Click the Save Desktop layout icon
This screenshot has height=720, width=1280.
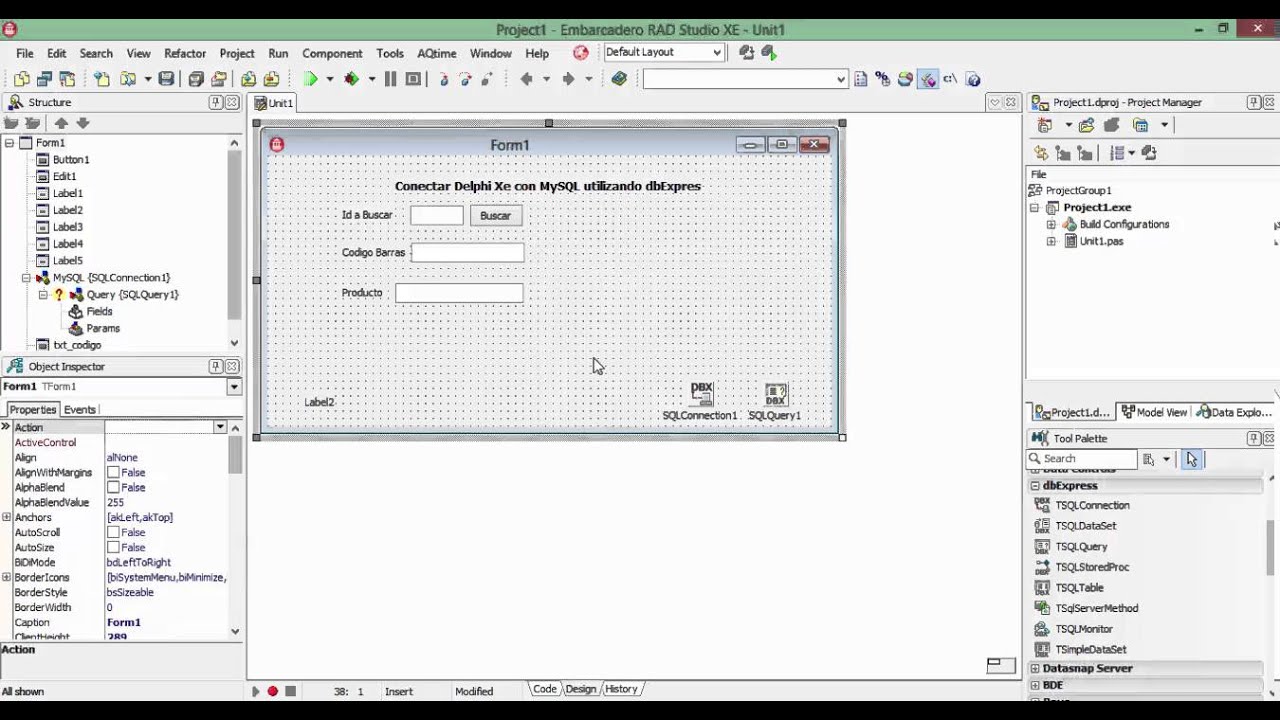[746, 52]
